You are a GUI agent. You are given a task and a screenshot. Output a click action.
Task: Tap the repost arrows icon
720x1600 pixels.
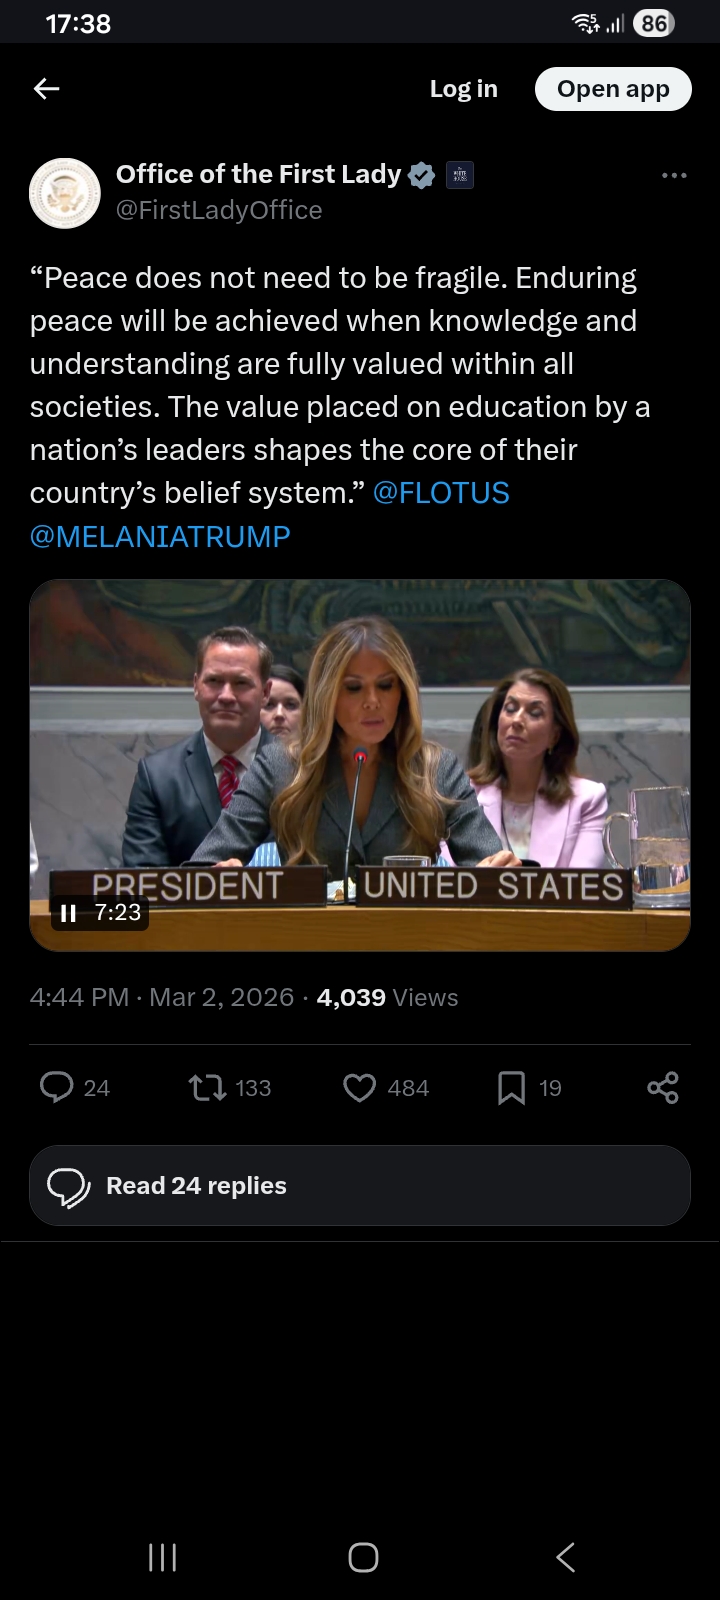(x=208, y=1087)
